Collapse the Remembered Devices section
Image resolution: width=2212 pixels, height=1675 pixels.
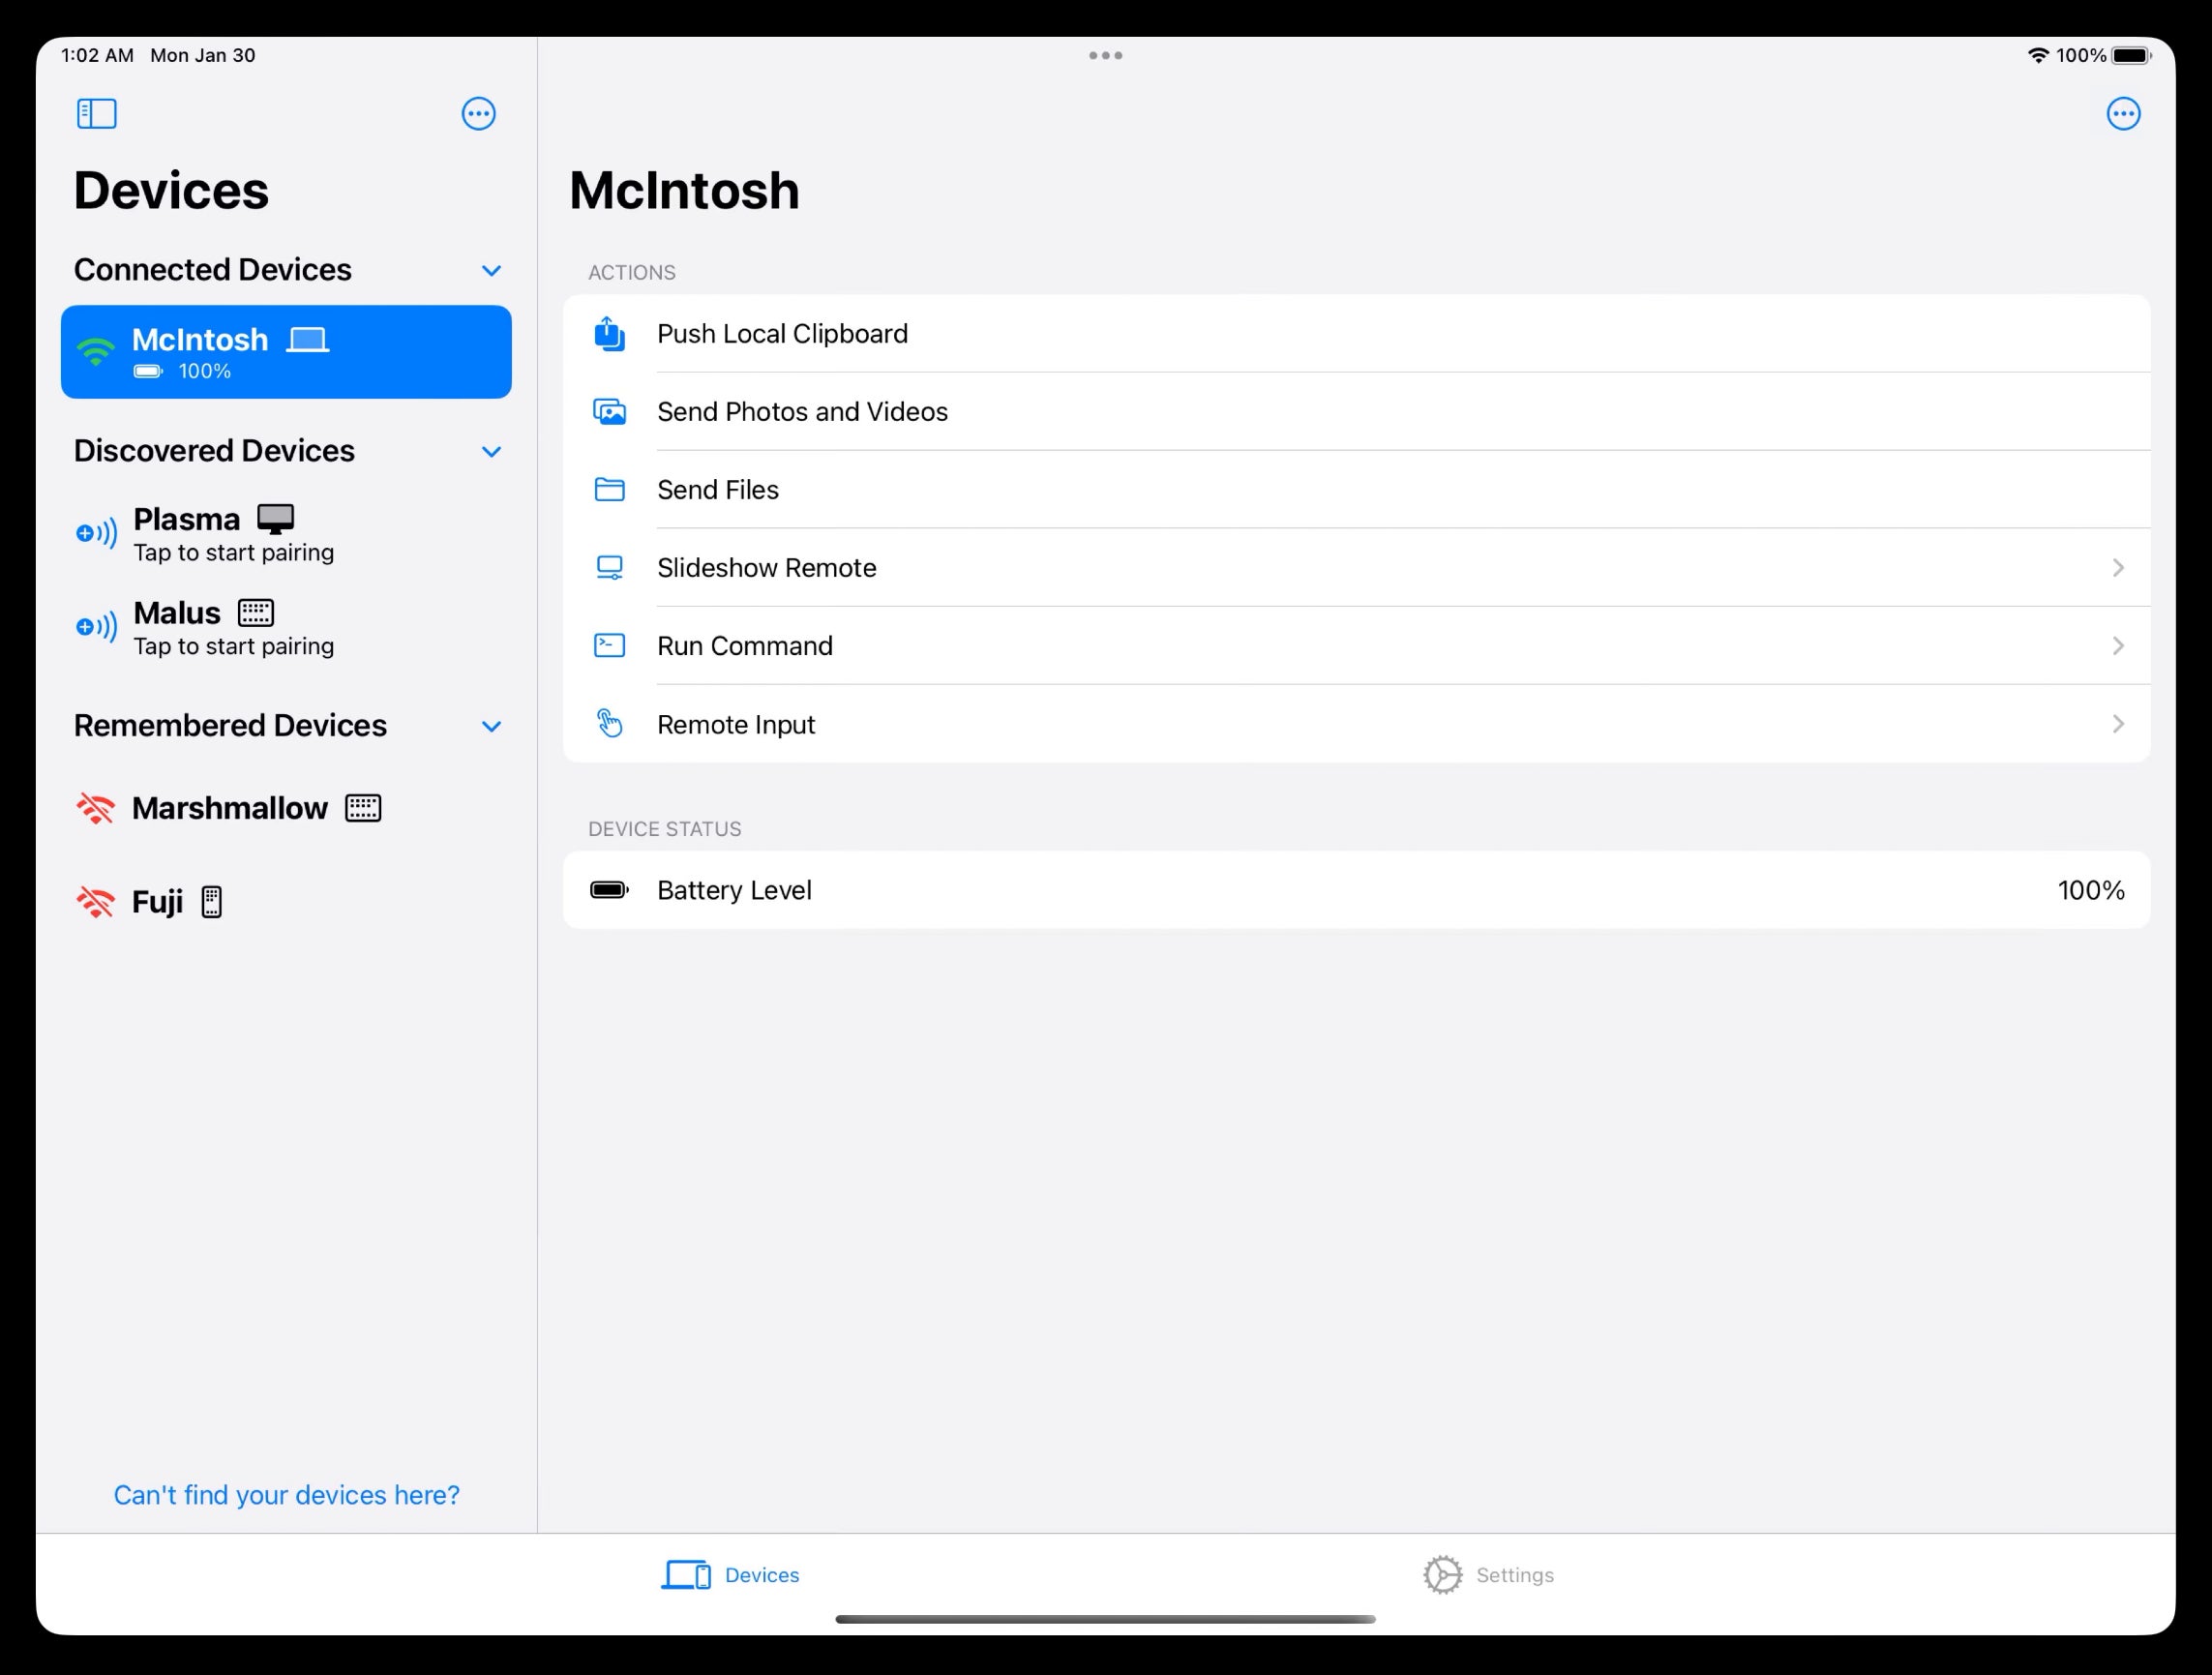pyautogui.click(x=491, y=723)
